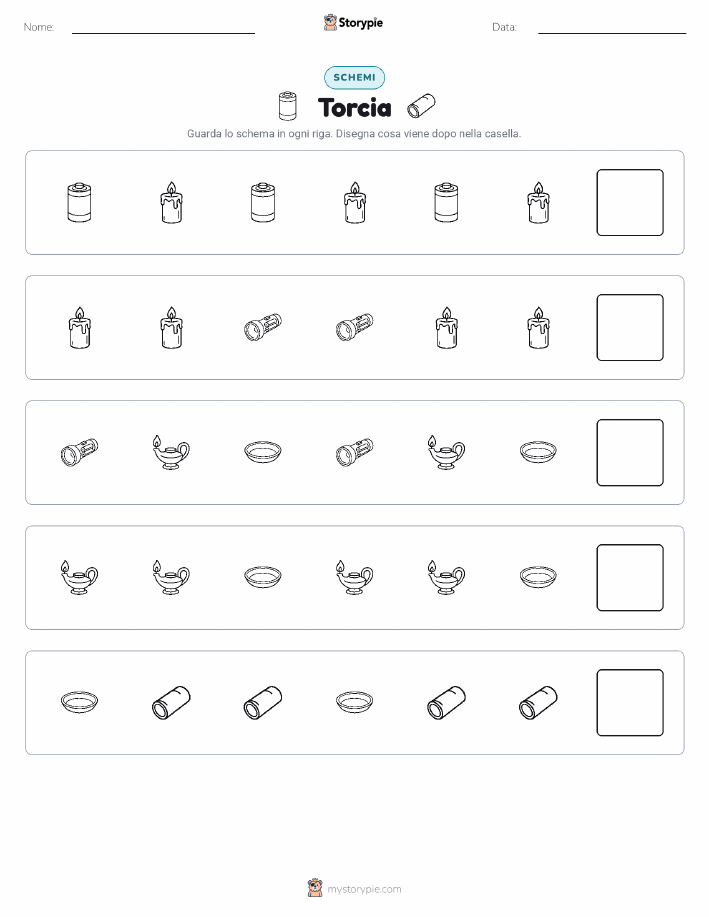The width and height of the screenshot is (709, 917).
Task: Click the answer box in row one
Action: tap(630, 202)
